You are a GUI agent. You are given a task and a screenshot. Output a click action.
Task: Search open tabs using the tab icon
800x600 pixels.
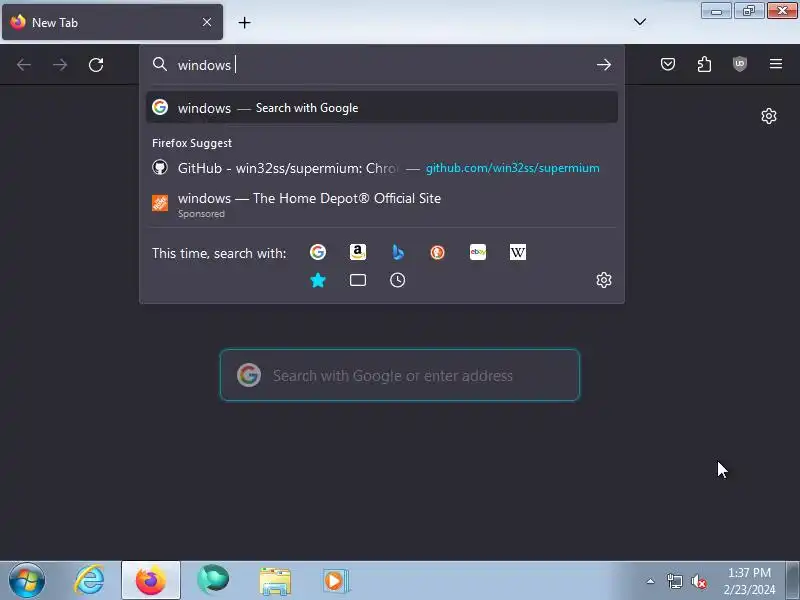pyautogui.click(x=358, y=280)
